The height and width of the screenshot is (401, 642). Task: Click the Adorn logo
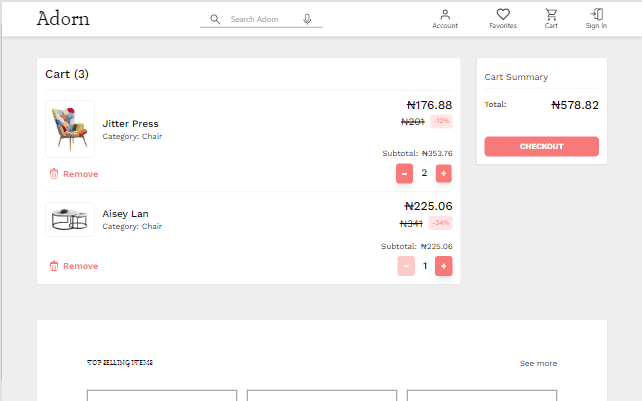coord(63,19)
